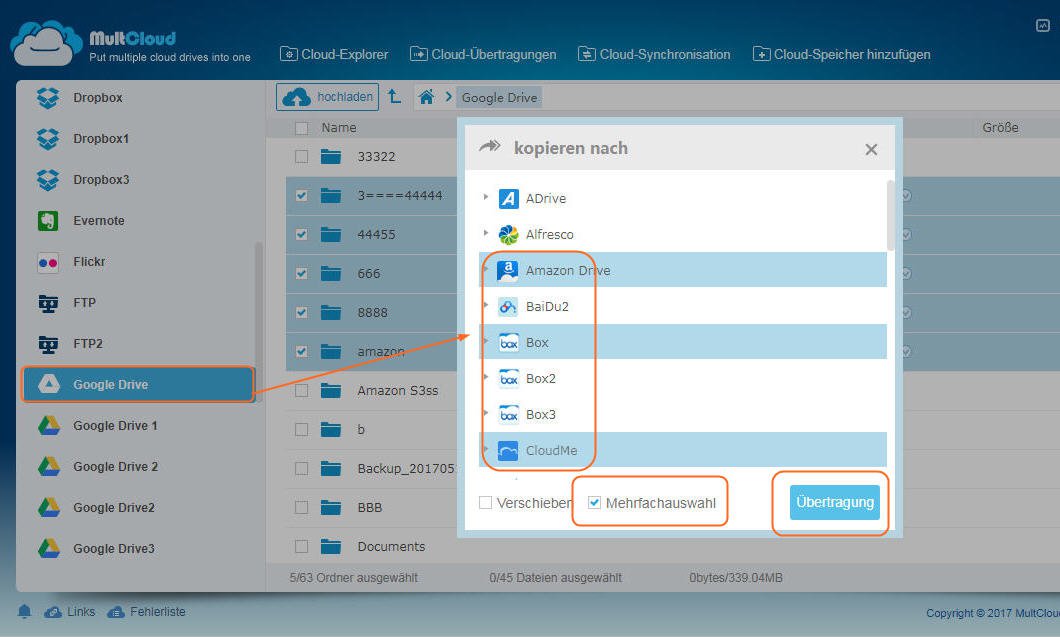The width and height of the screenshot is (1060, 637).
Task: Expand the Box2 tree node
Action: pyautogui.click(x=485, y=377)
